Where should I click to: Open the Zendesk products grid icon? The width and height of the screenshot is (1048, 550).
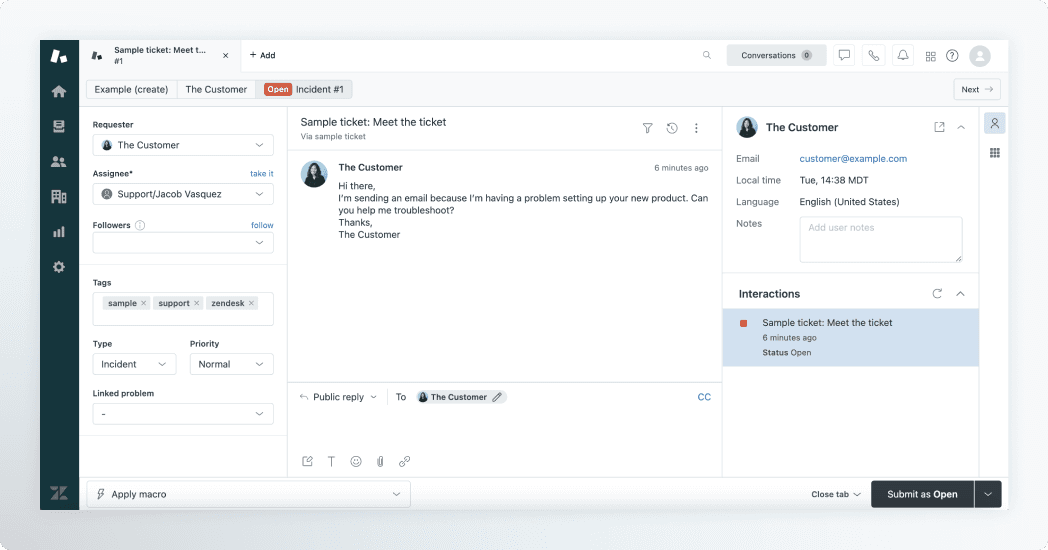coord(930,56)
